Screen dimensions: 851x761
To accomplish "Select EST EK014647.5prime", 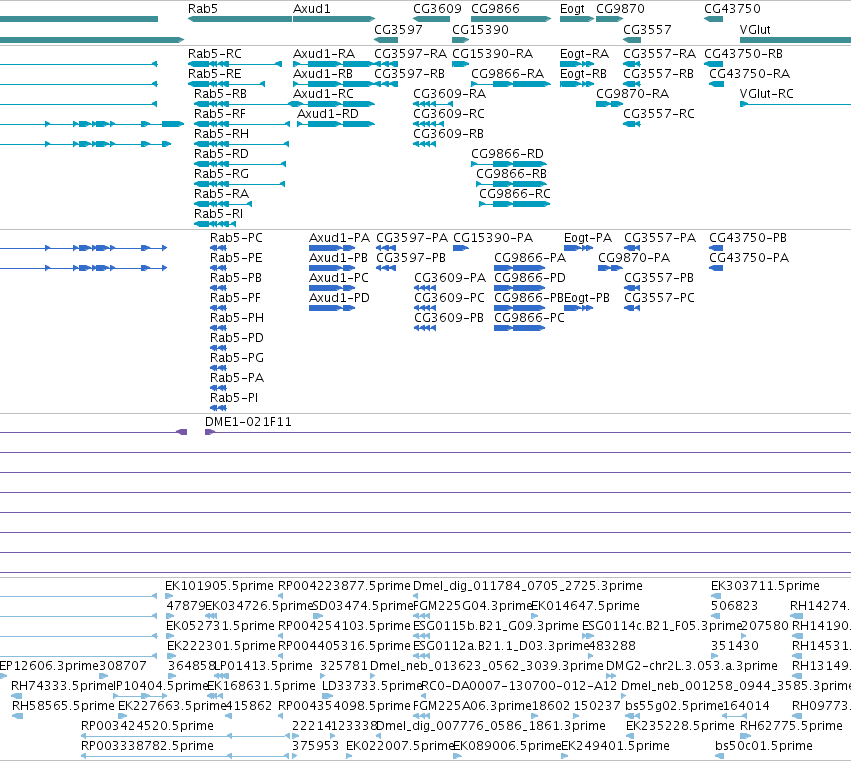I will 585,606.
